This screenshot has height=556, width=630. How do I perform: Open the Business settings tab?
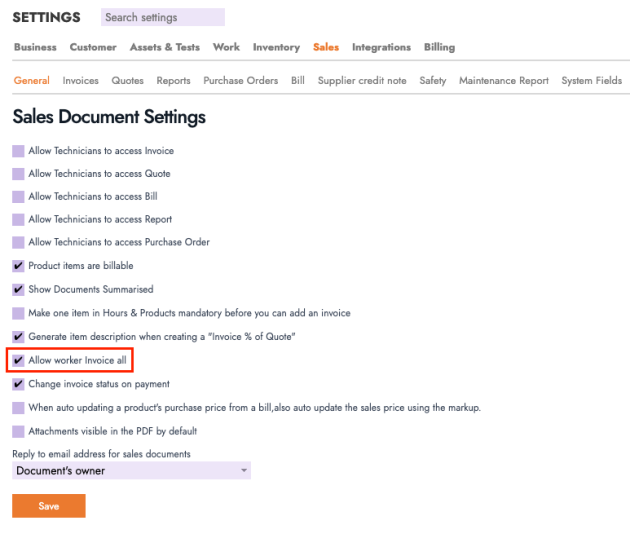coord(35,47)
